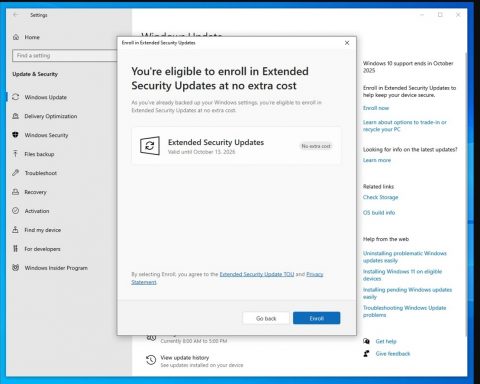This screenshot has height=384, width=480.
Task: Click the Delivery Optimization icon
Action: 16,116
